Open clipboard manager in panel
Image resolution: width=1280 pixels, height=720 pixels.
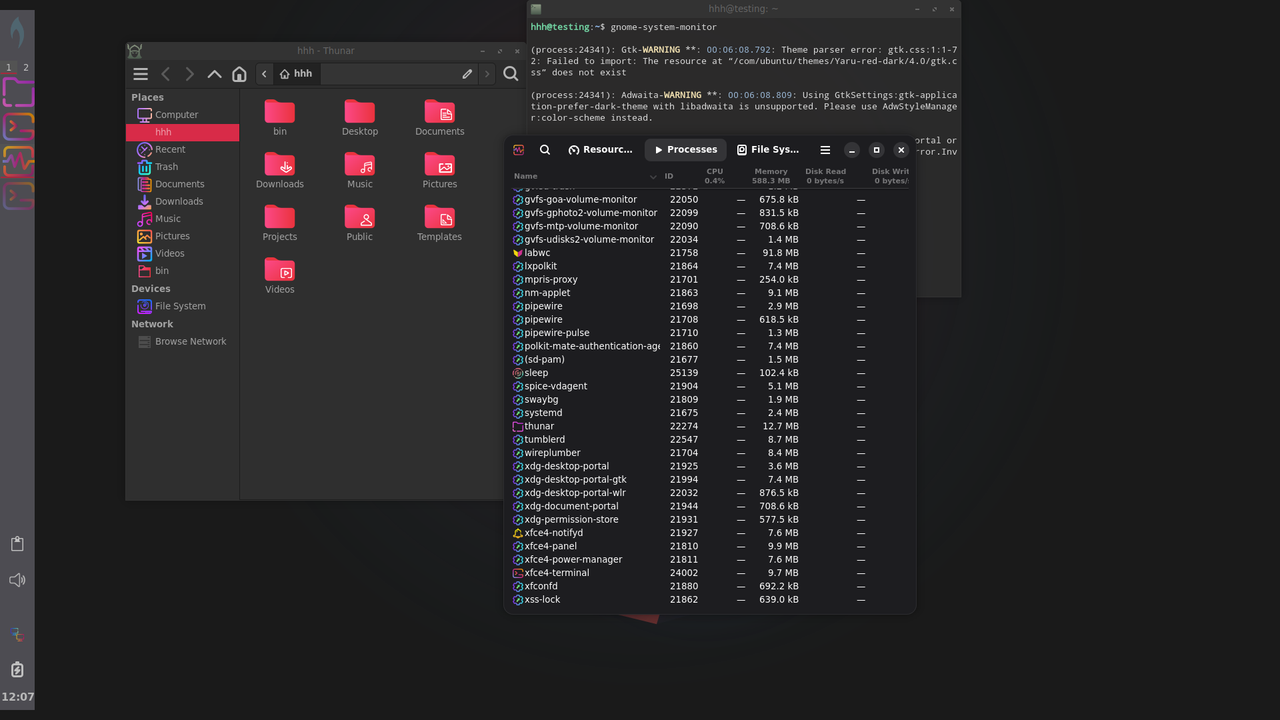tap(17, 544)
